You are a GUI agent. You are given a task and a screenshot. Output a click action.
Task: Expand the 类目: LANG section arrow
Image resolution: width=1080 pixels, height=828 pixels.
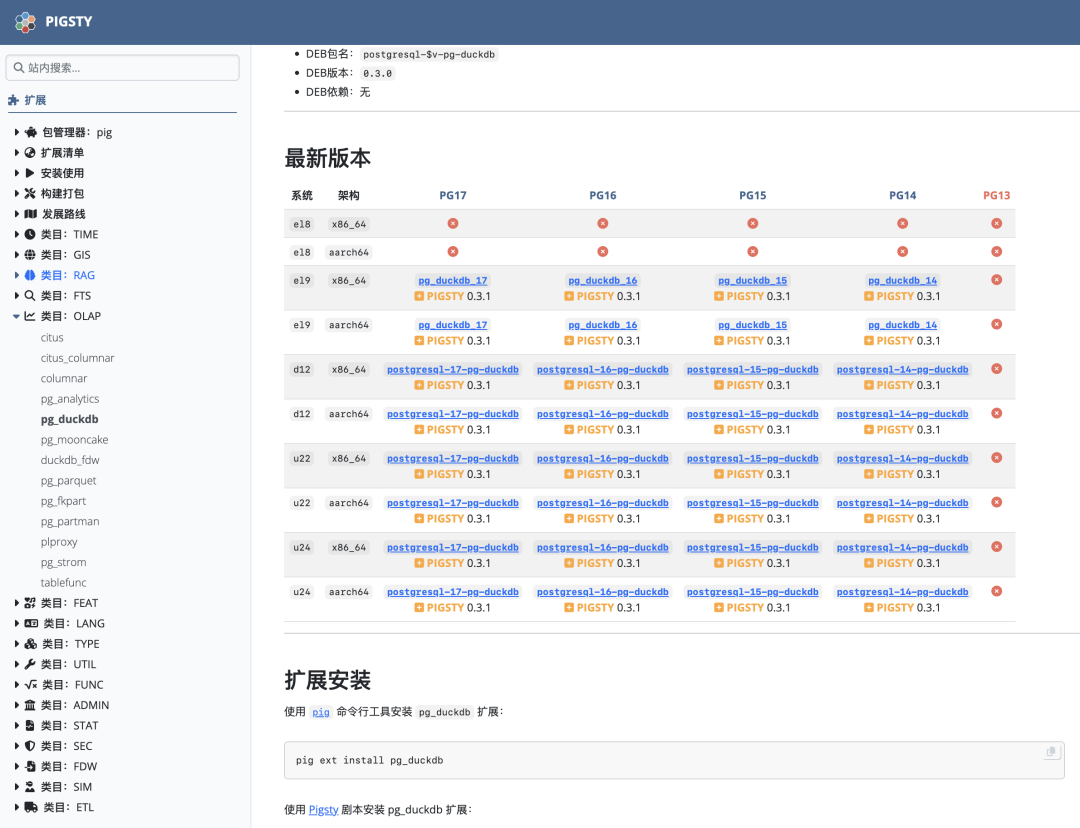[x=17, y=623]
